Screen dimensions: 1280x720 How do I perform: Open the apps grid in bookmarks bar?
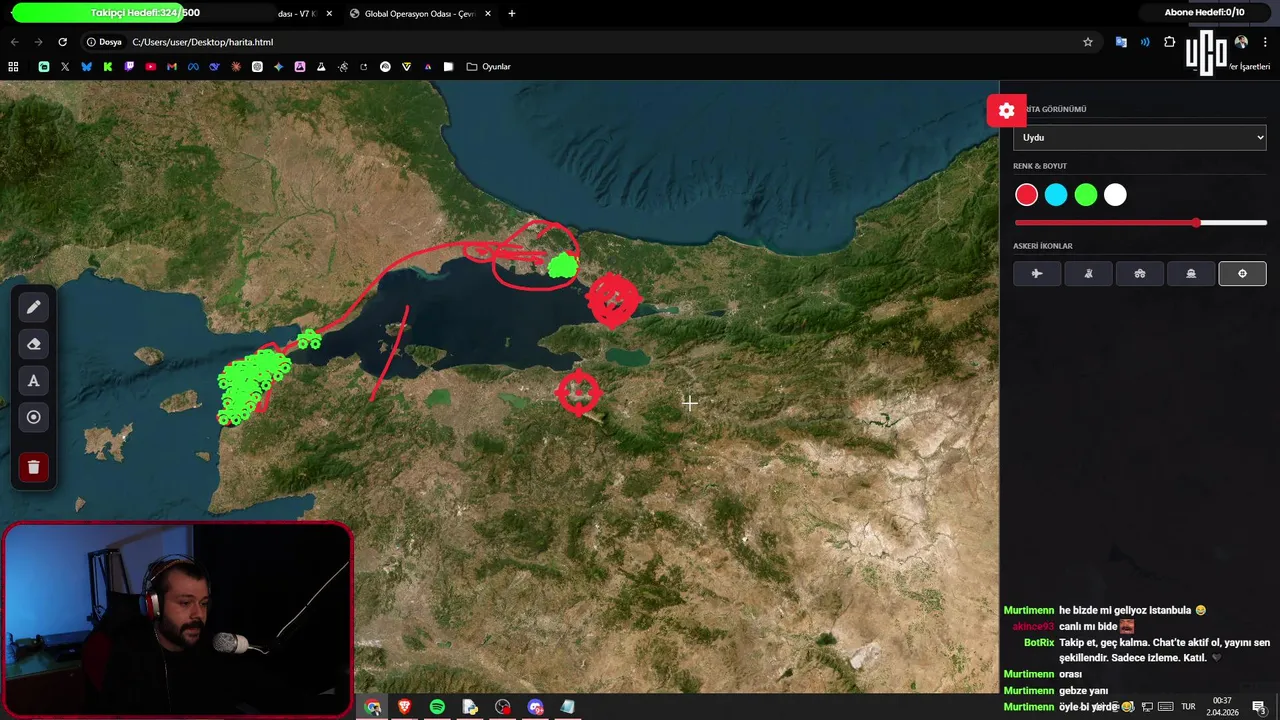13,67
